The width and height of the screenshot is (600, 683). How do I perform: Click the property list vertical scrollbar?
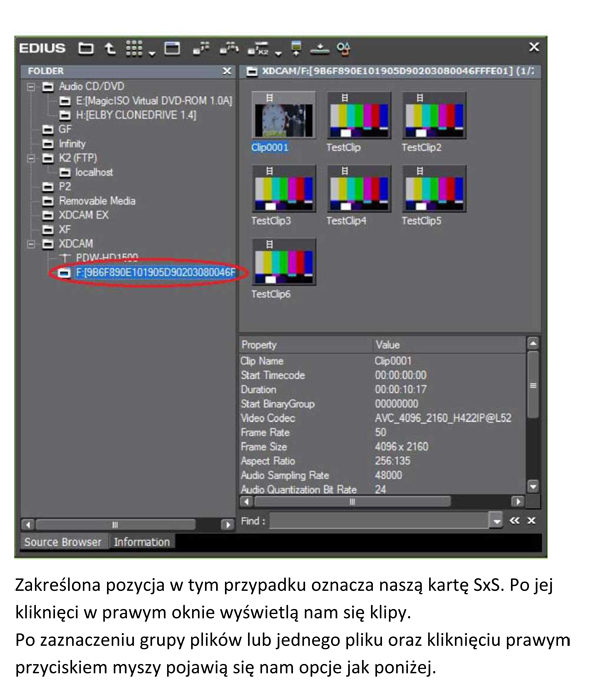pos(532,385)
